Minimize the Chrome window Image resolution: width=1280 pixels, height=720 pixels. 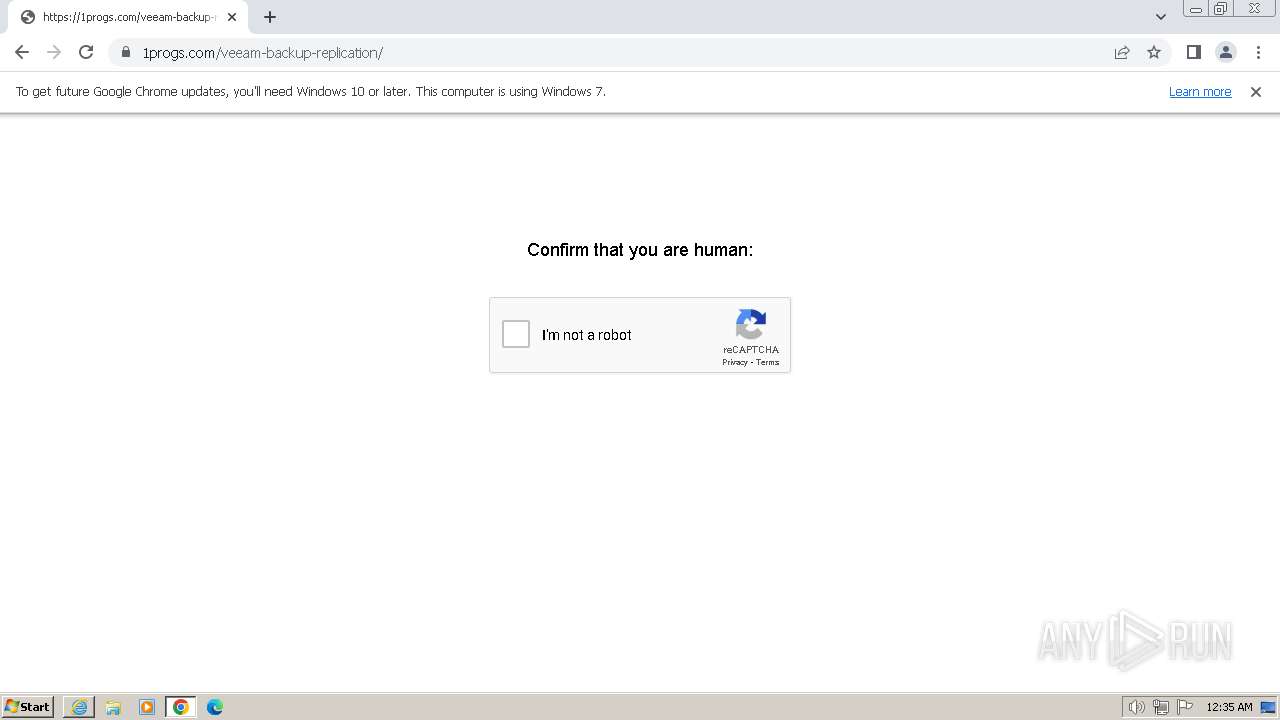pyautogui.click(x=1196, y=9)
